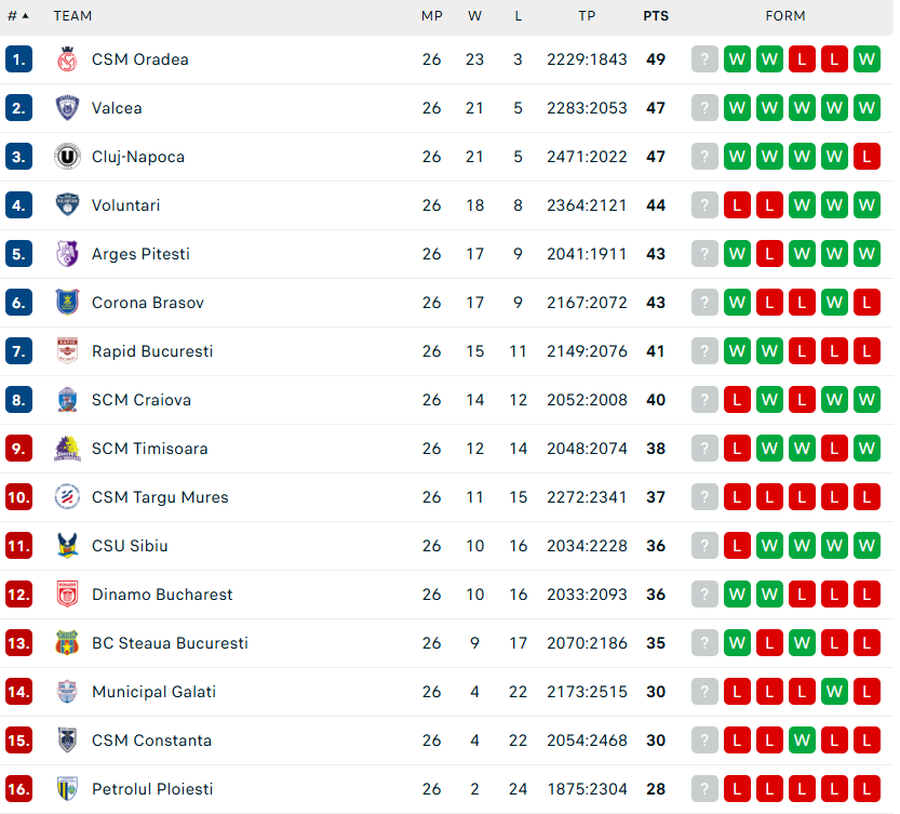
Task: Click the SCM Timisoara team logo
Action: (x=67, y=449)
